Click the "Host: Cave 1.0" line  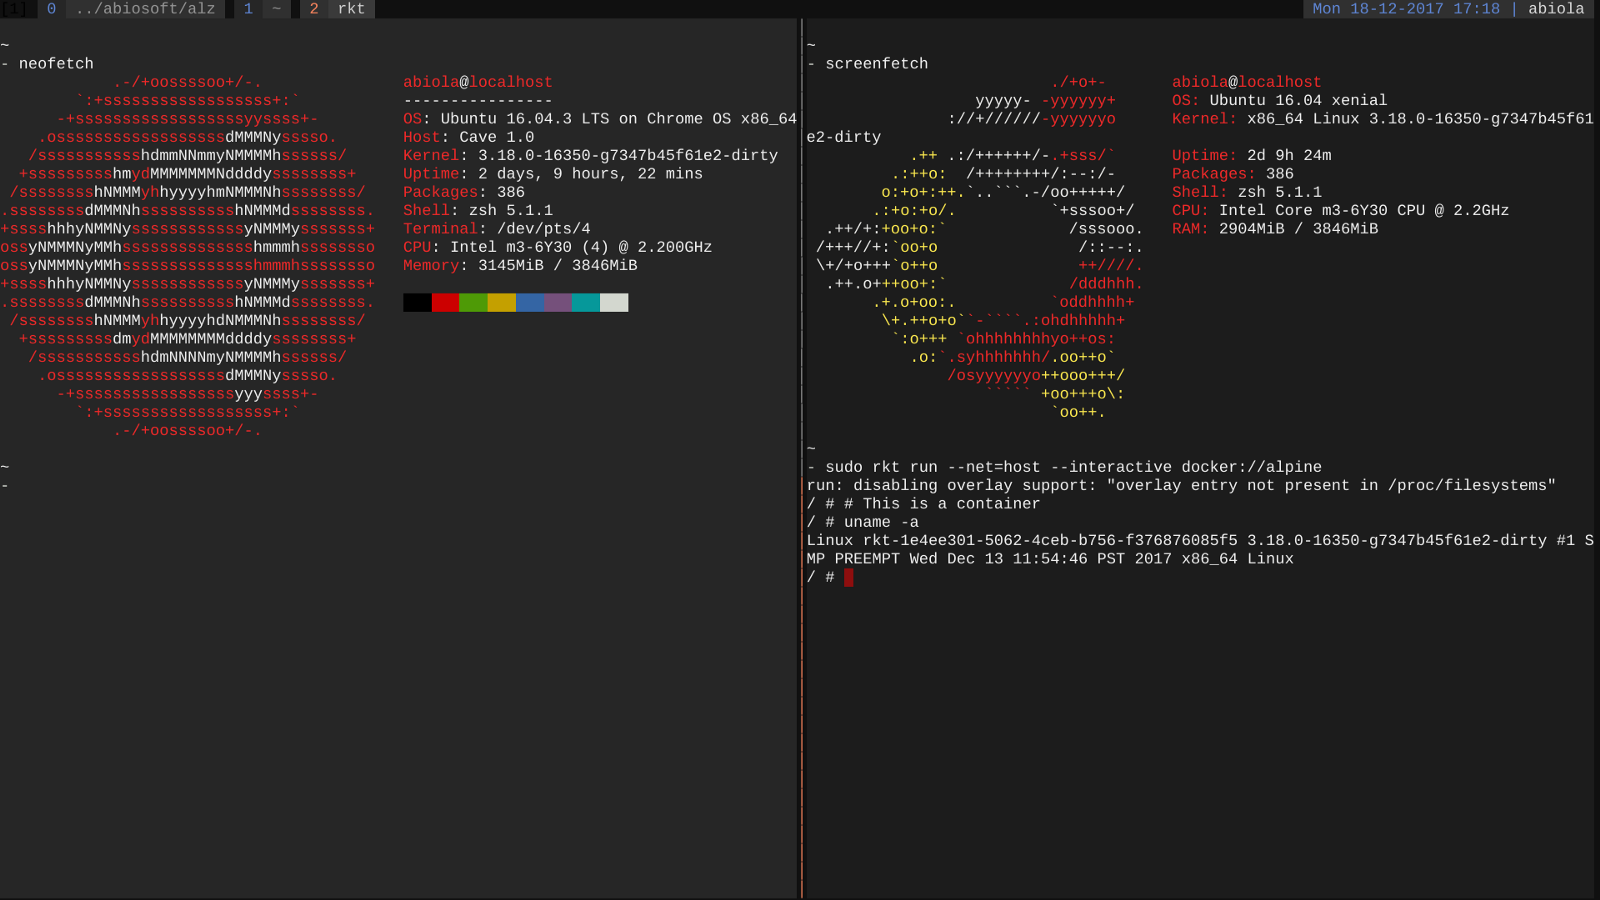click(x=469, y=137)
